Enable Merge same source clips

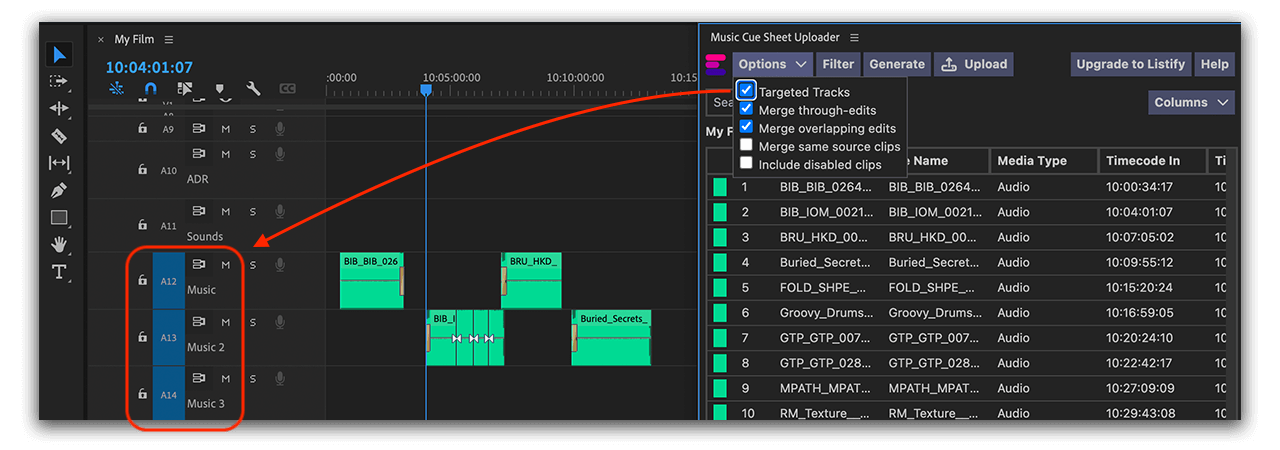(746, 146)
